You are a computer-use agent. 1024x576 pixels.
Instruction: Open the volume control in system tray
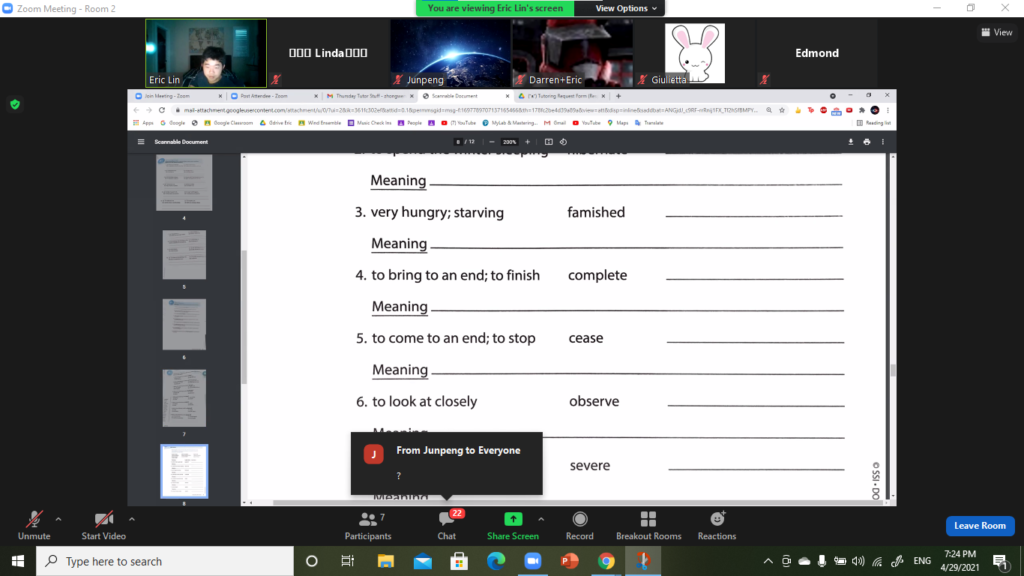click(858, 561)
